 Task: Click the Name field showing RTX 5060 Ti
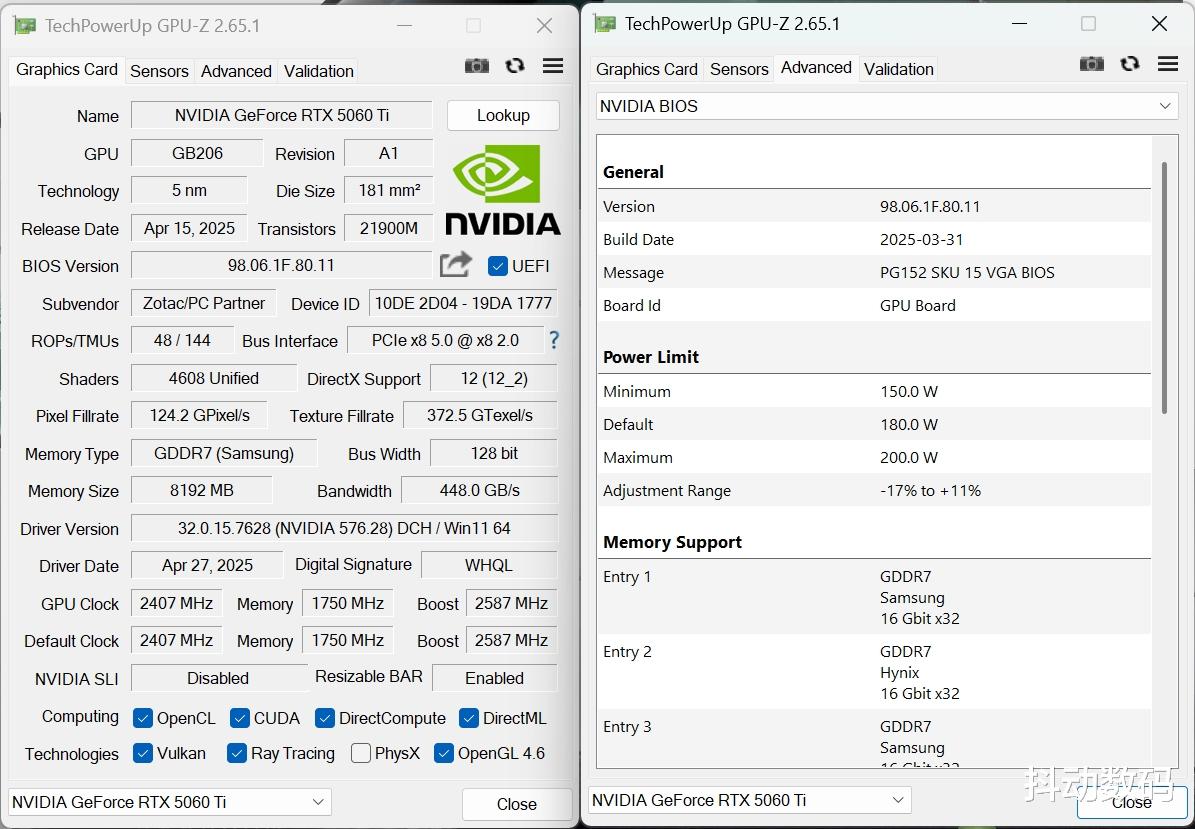tap(282, 115)
